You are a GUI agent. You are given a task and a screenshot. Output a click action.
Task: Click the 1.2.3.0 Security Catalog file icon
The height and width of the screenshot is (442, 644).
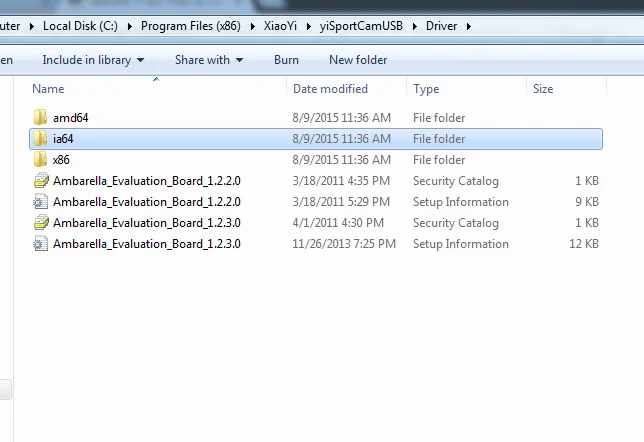41,222
